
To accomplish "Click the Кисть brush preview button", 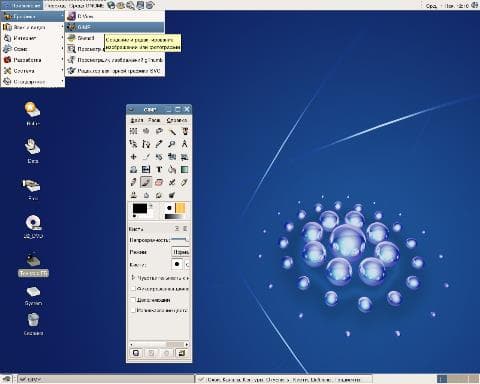I will (x=177, y=265).
